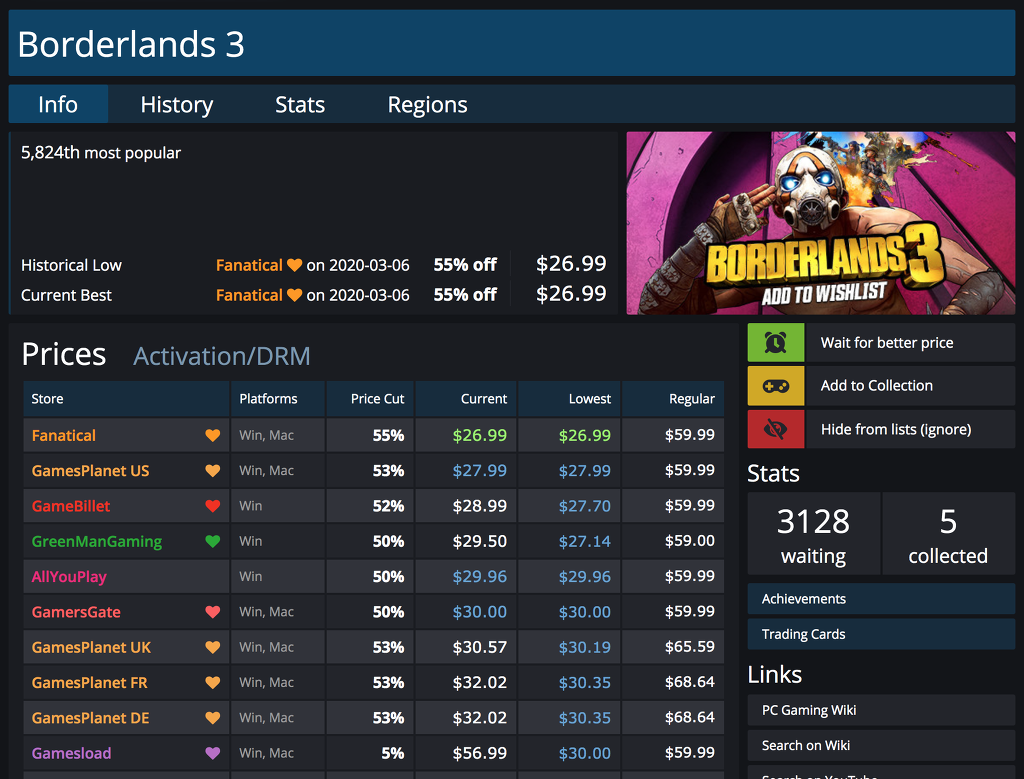Open Fanatical store link in price table
The image size is (1024, 779).
tap(64, 436)
